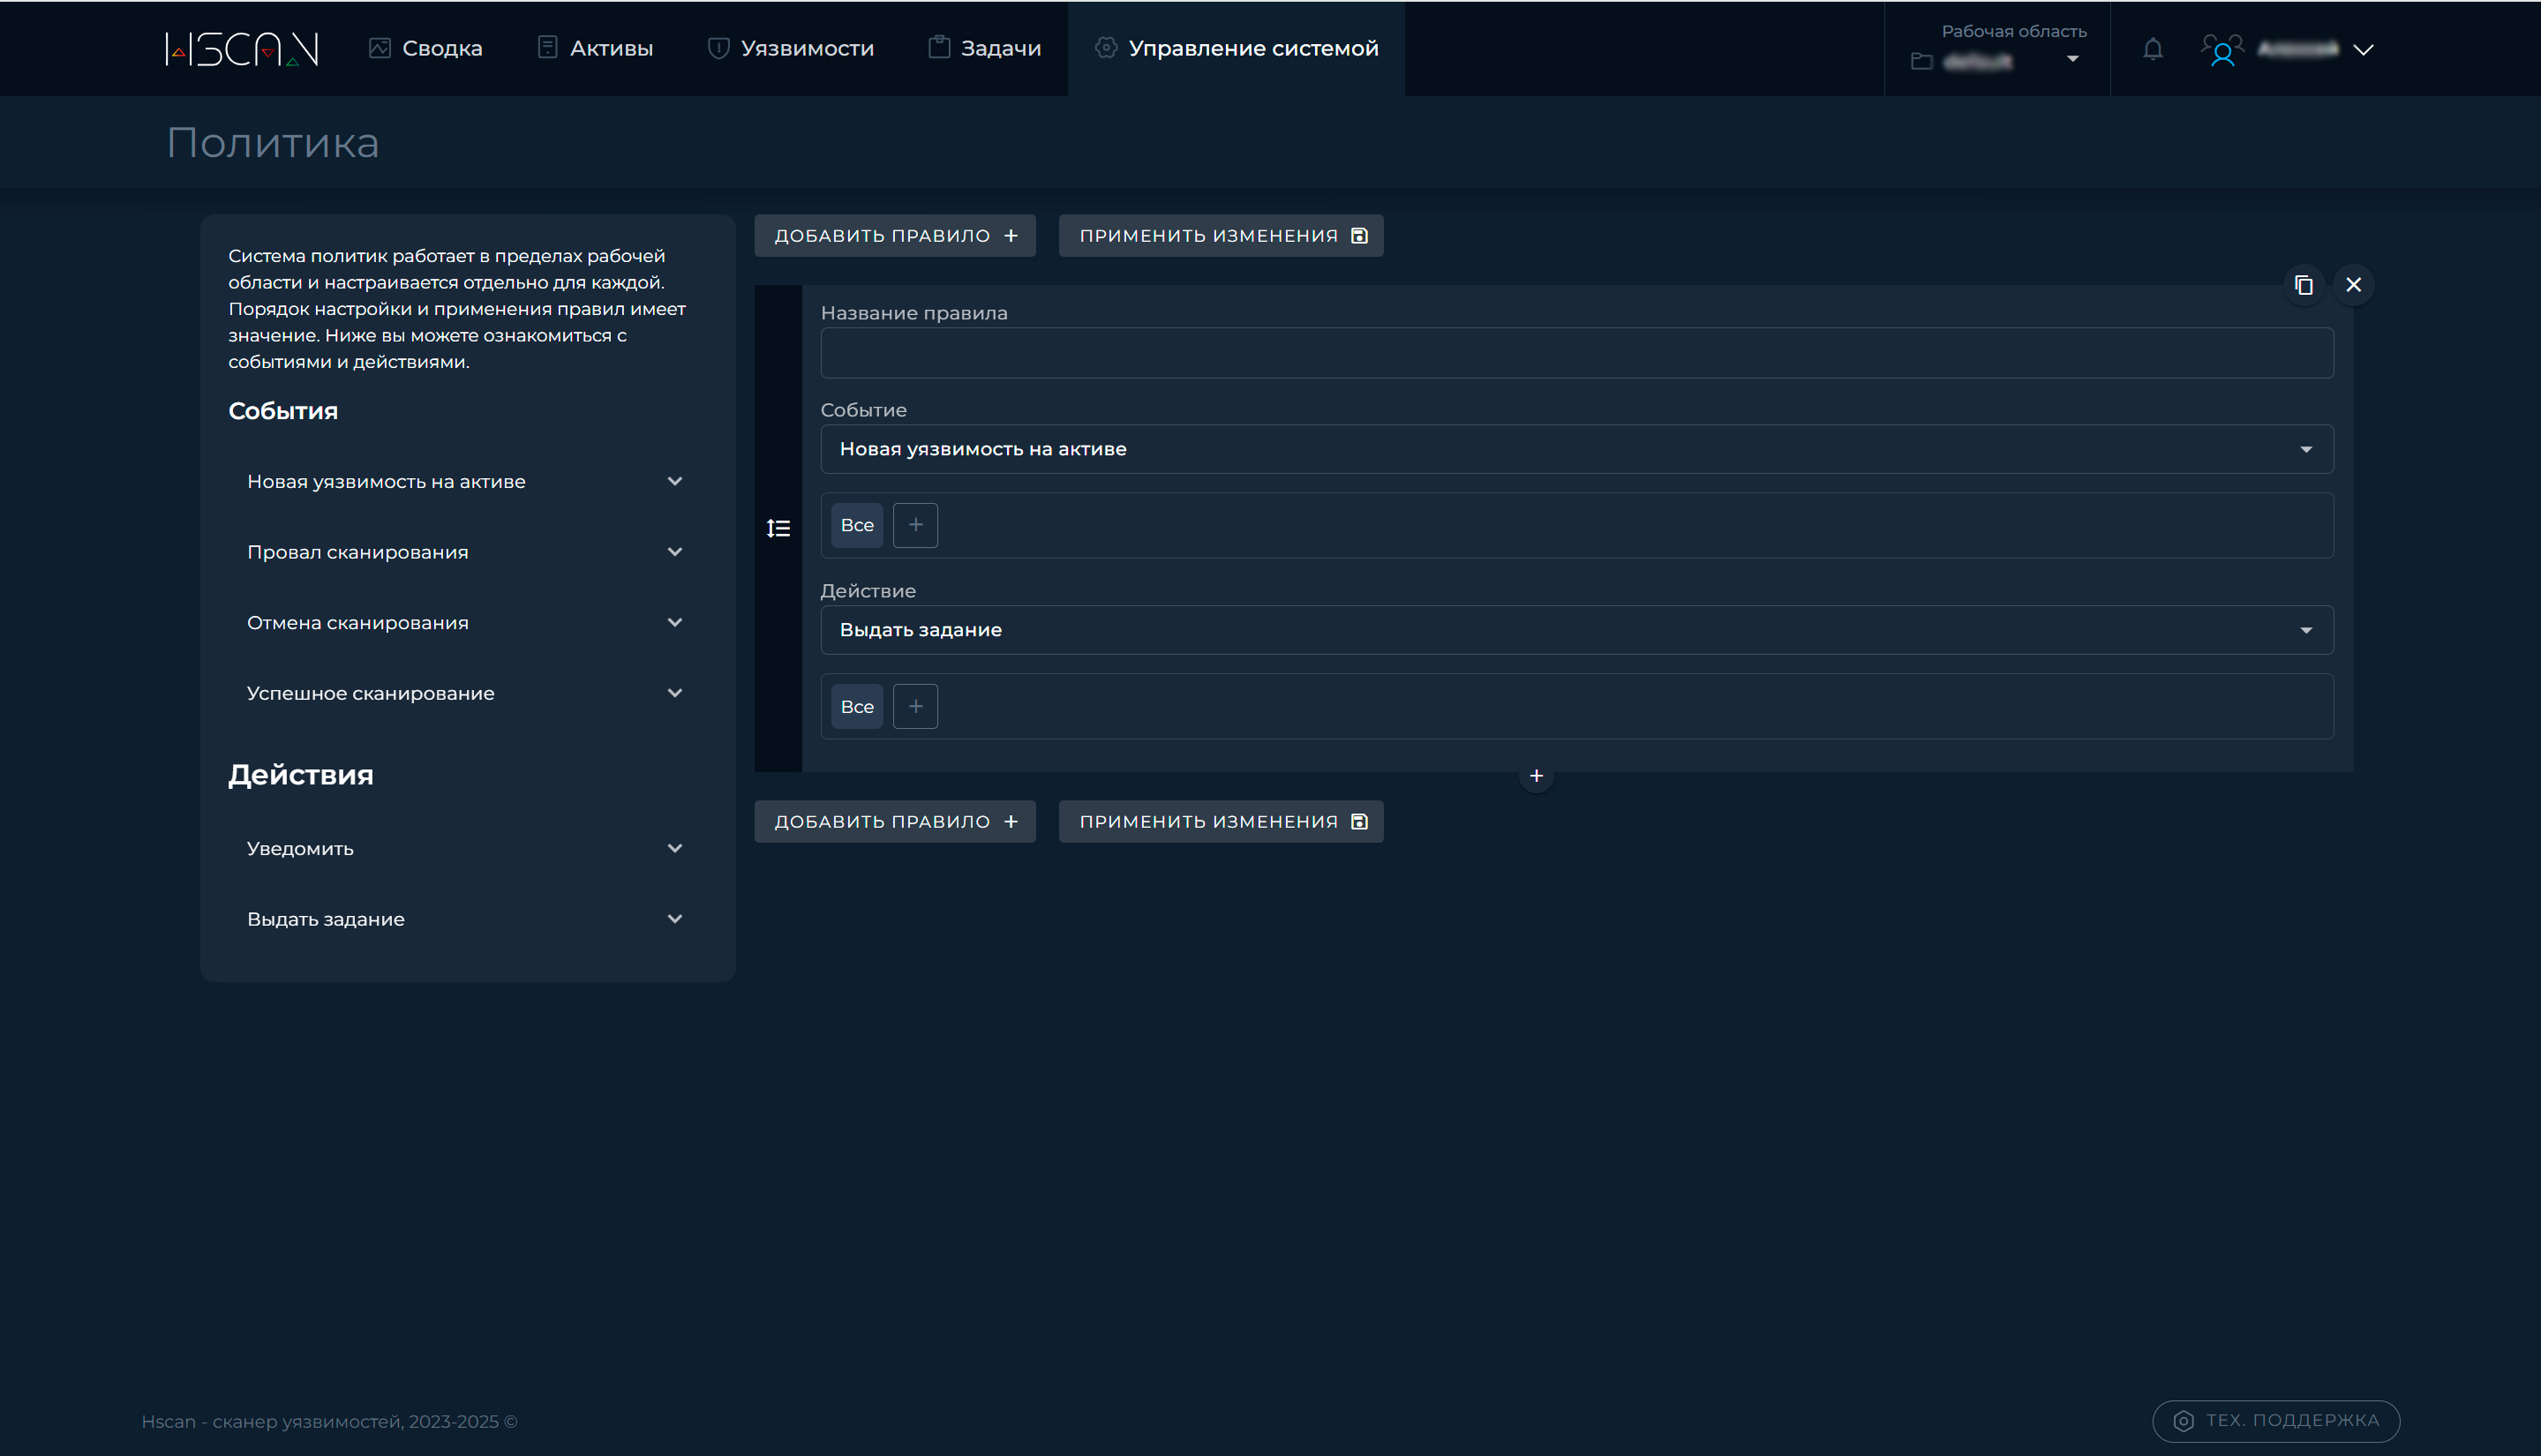The image size is (2541, 1456).
Task: Open the Активы section
Action: [x=595, y=48]
